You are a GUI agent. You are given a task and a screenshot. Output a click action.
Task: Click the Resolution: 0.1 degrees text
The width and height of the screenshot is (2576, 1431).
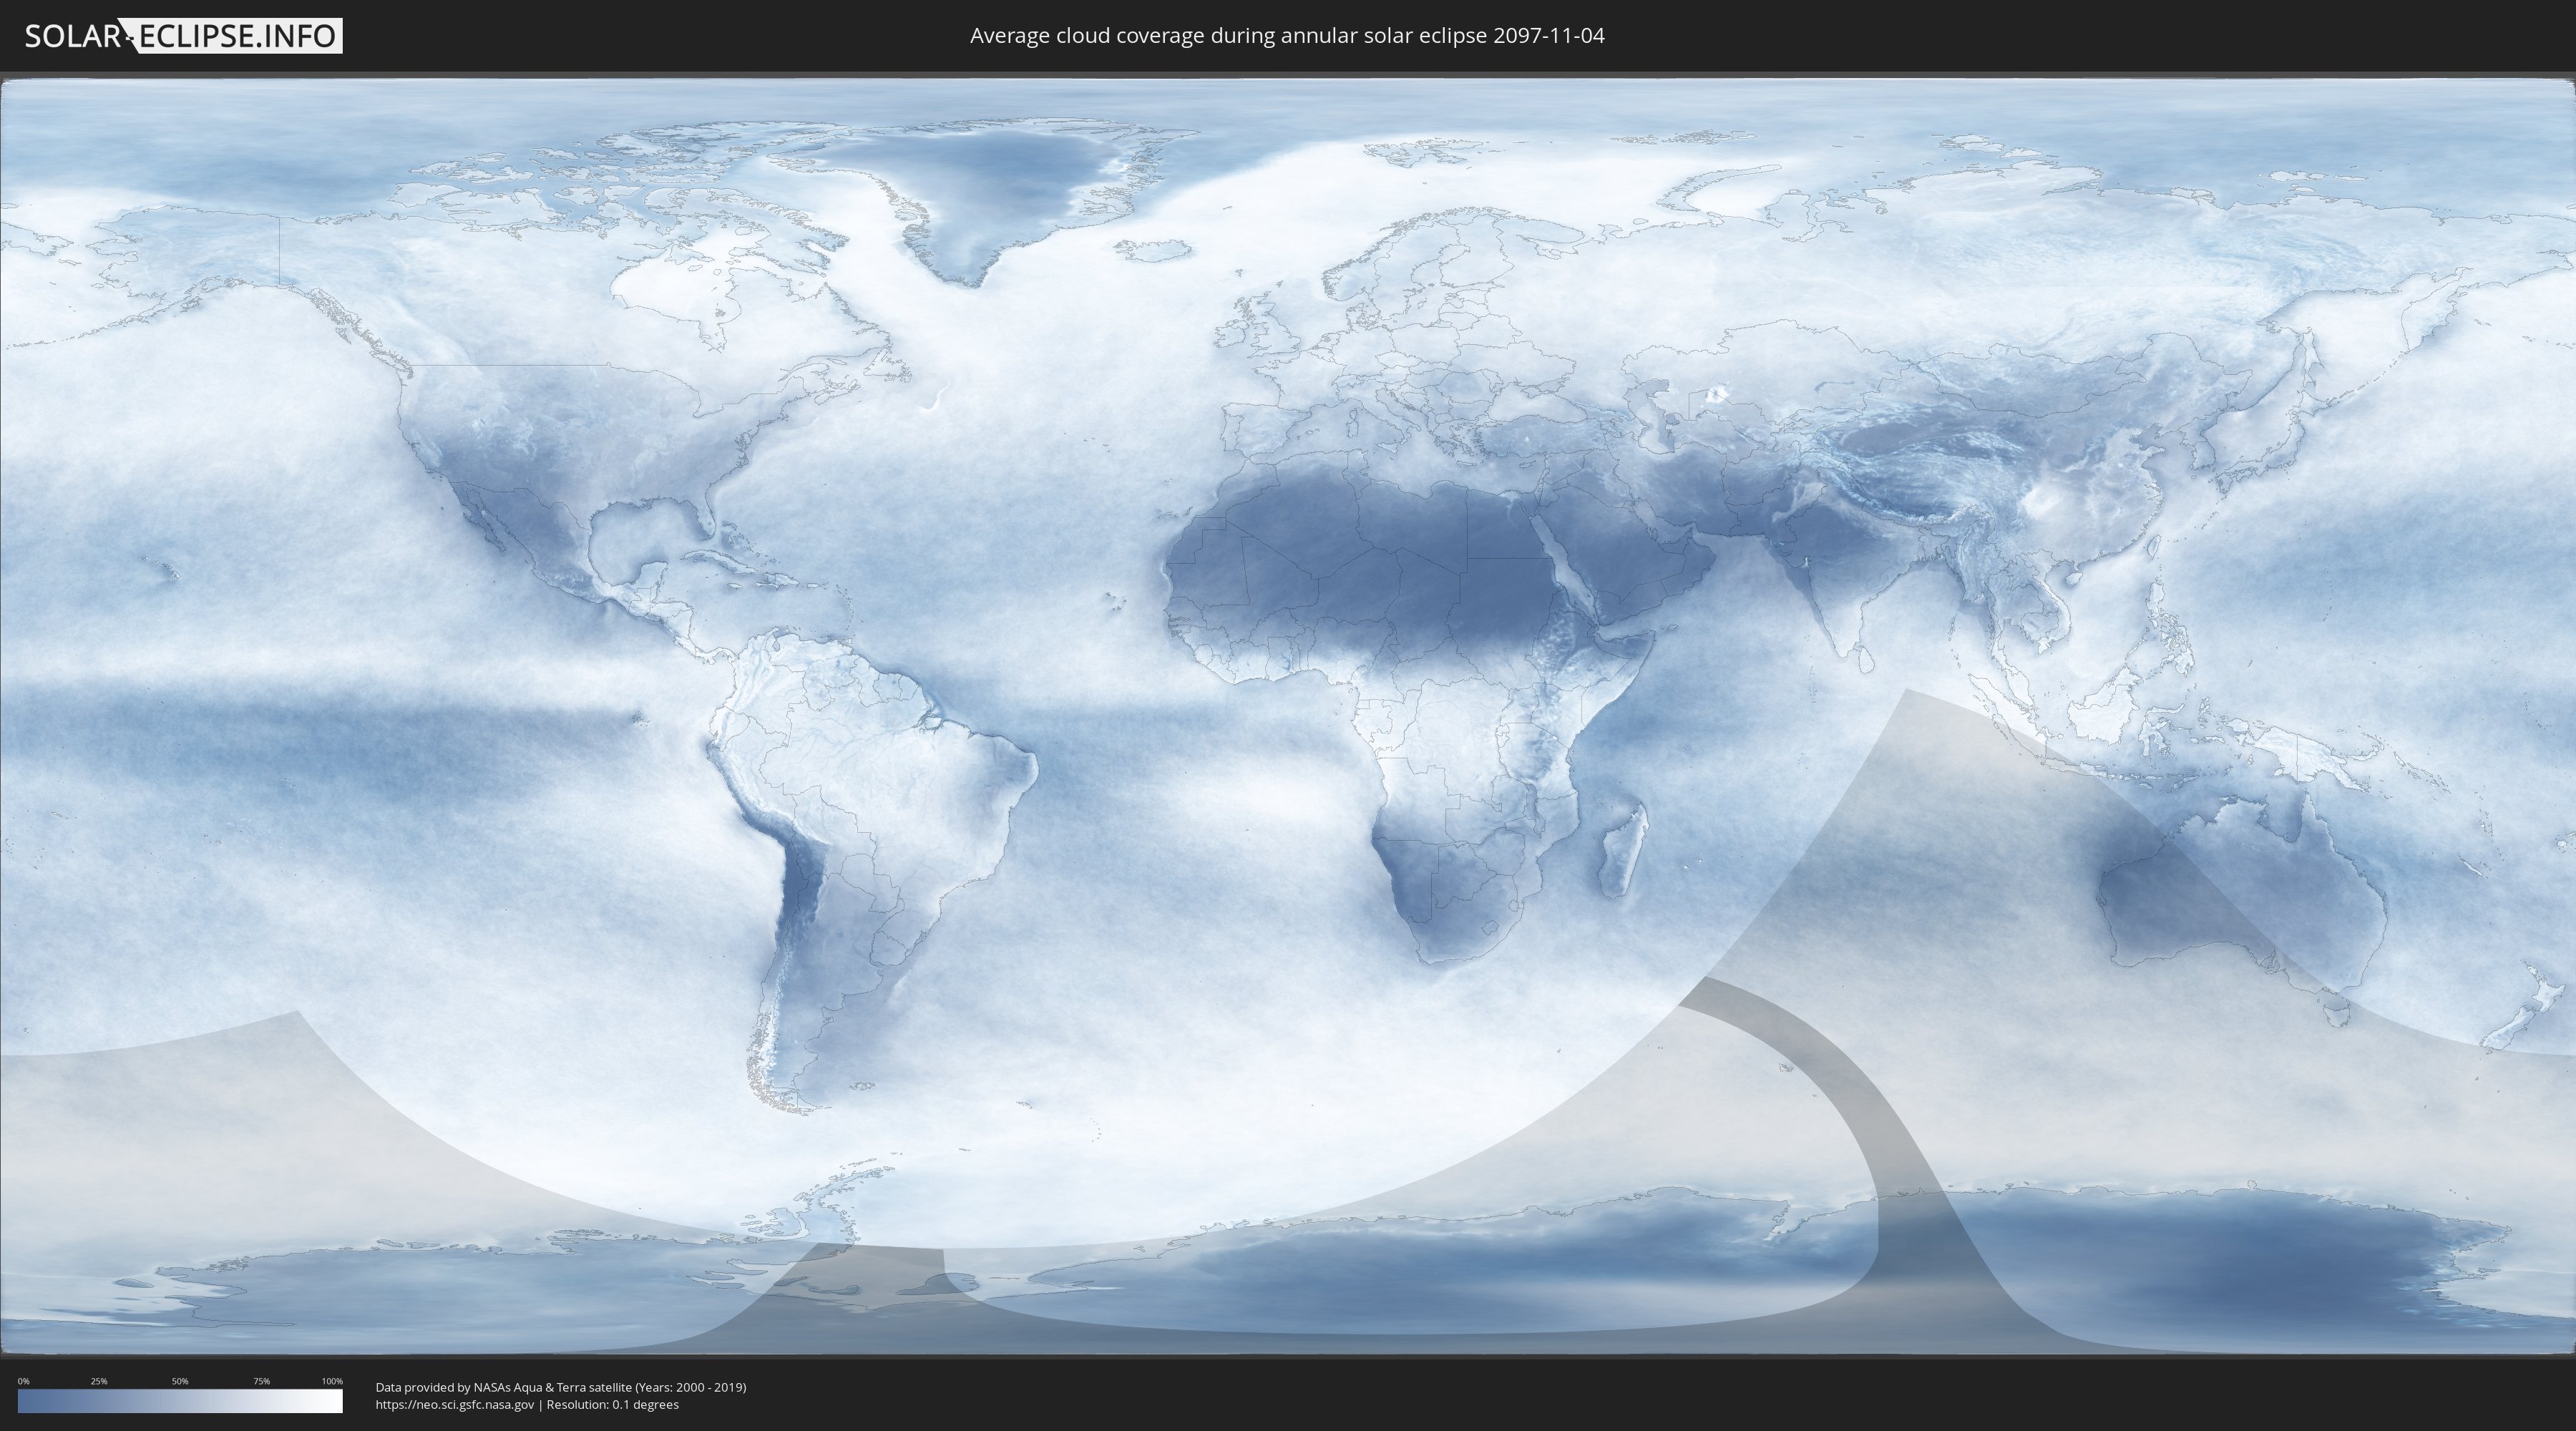tap(612, 1405)
